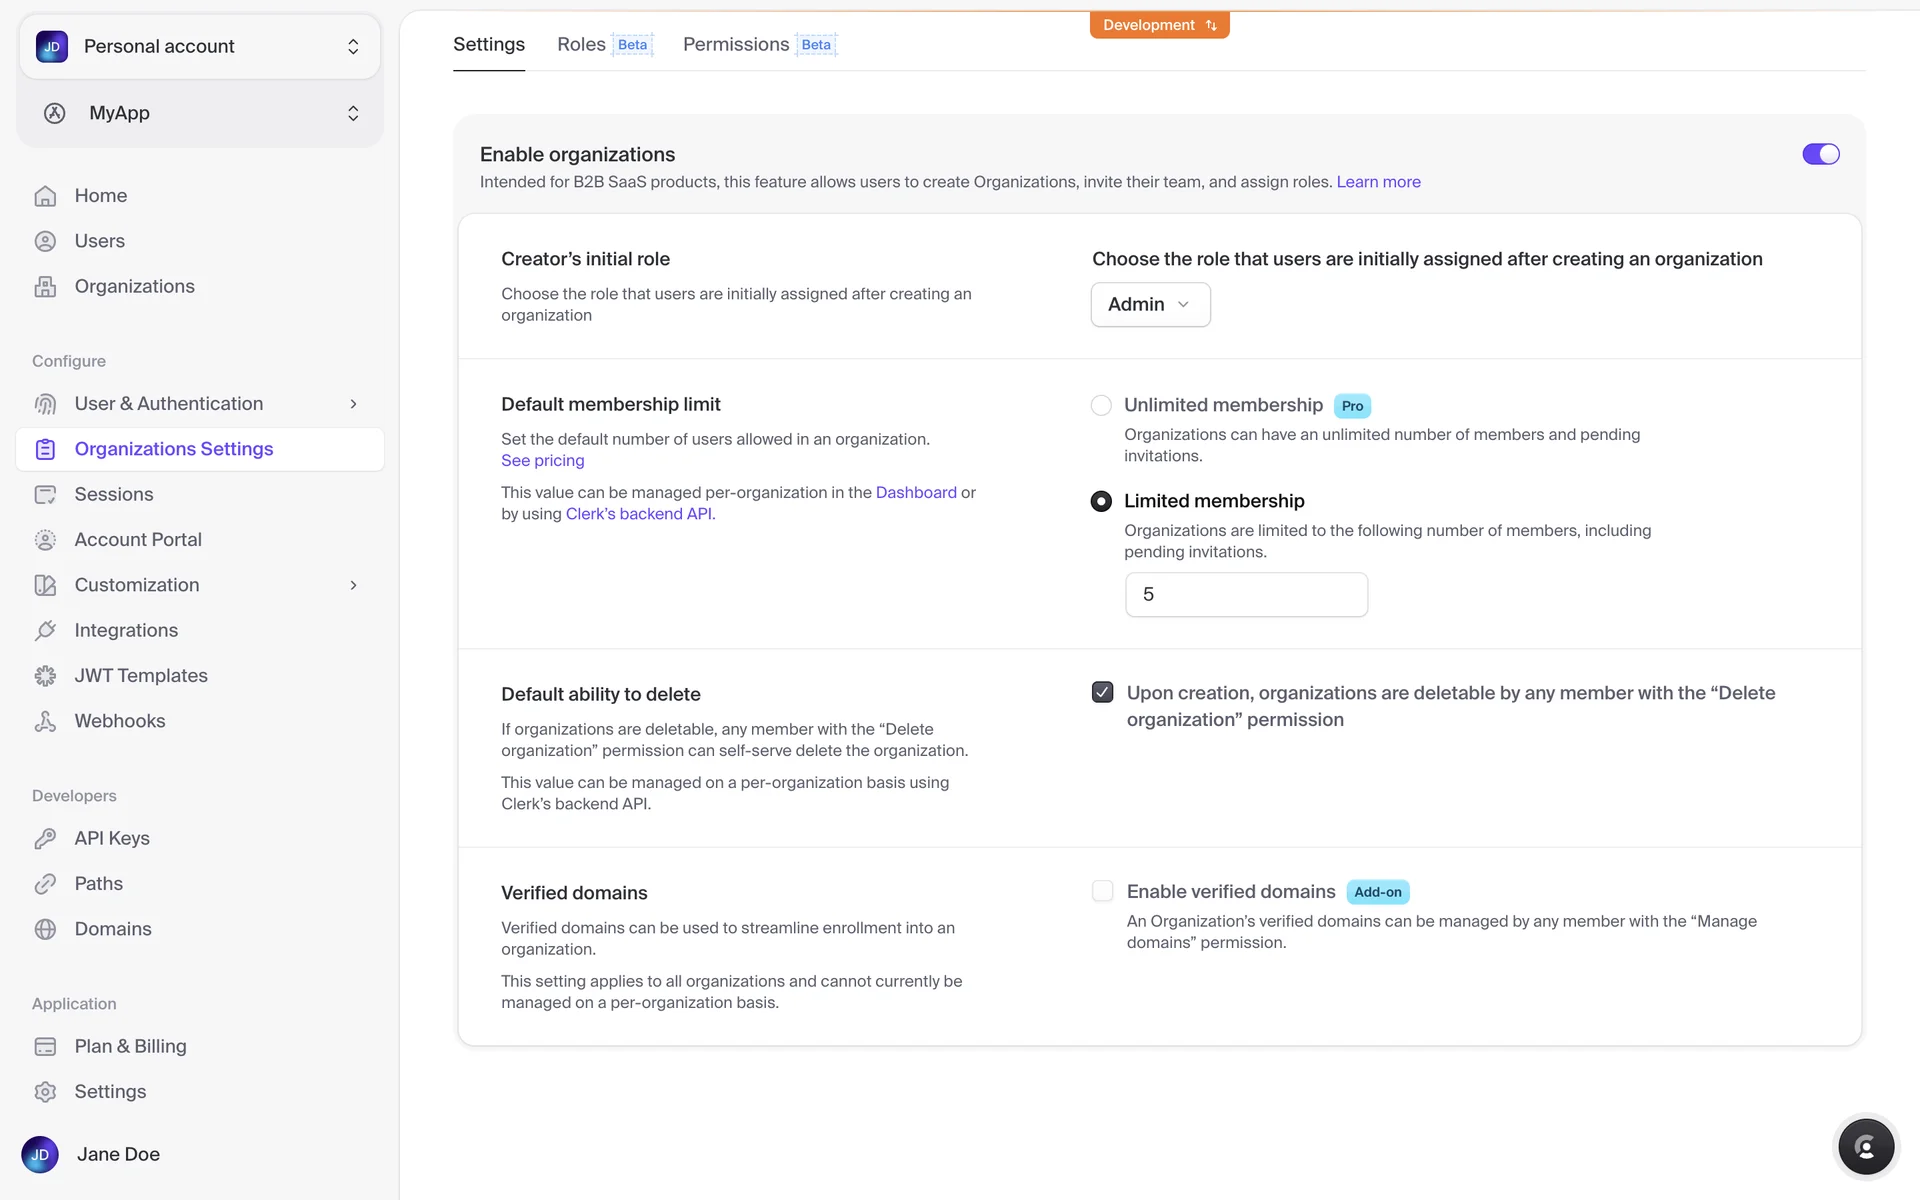Image resolution: width=1920 pixels, height=1200 pixels.
Task: Switch to the Roles tab
Action: 581,44
